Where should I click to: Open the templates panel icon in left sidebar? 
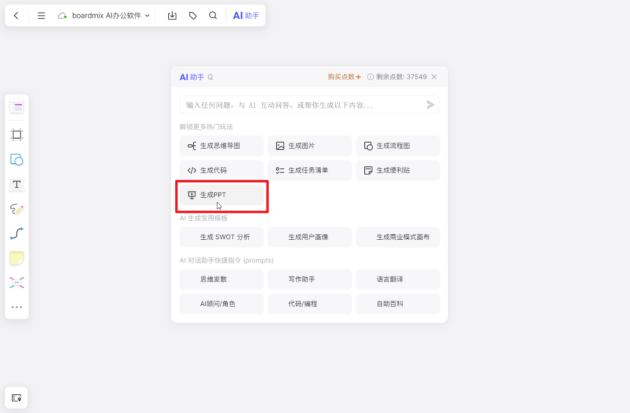[17, 107]
